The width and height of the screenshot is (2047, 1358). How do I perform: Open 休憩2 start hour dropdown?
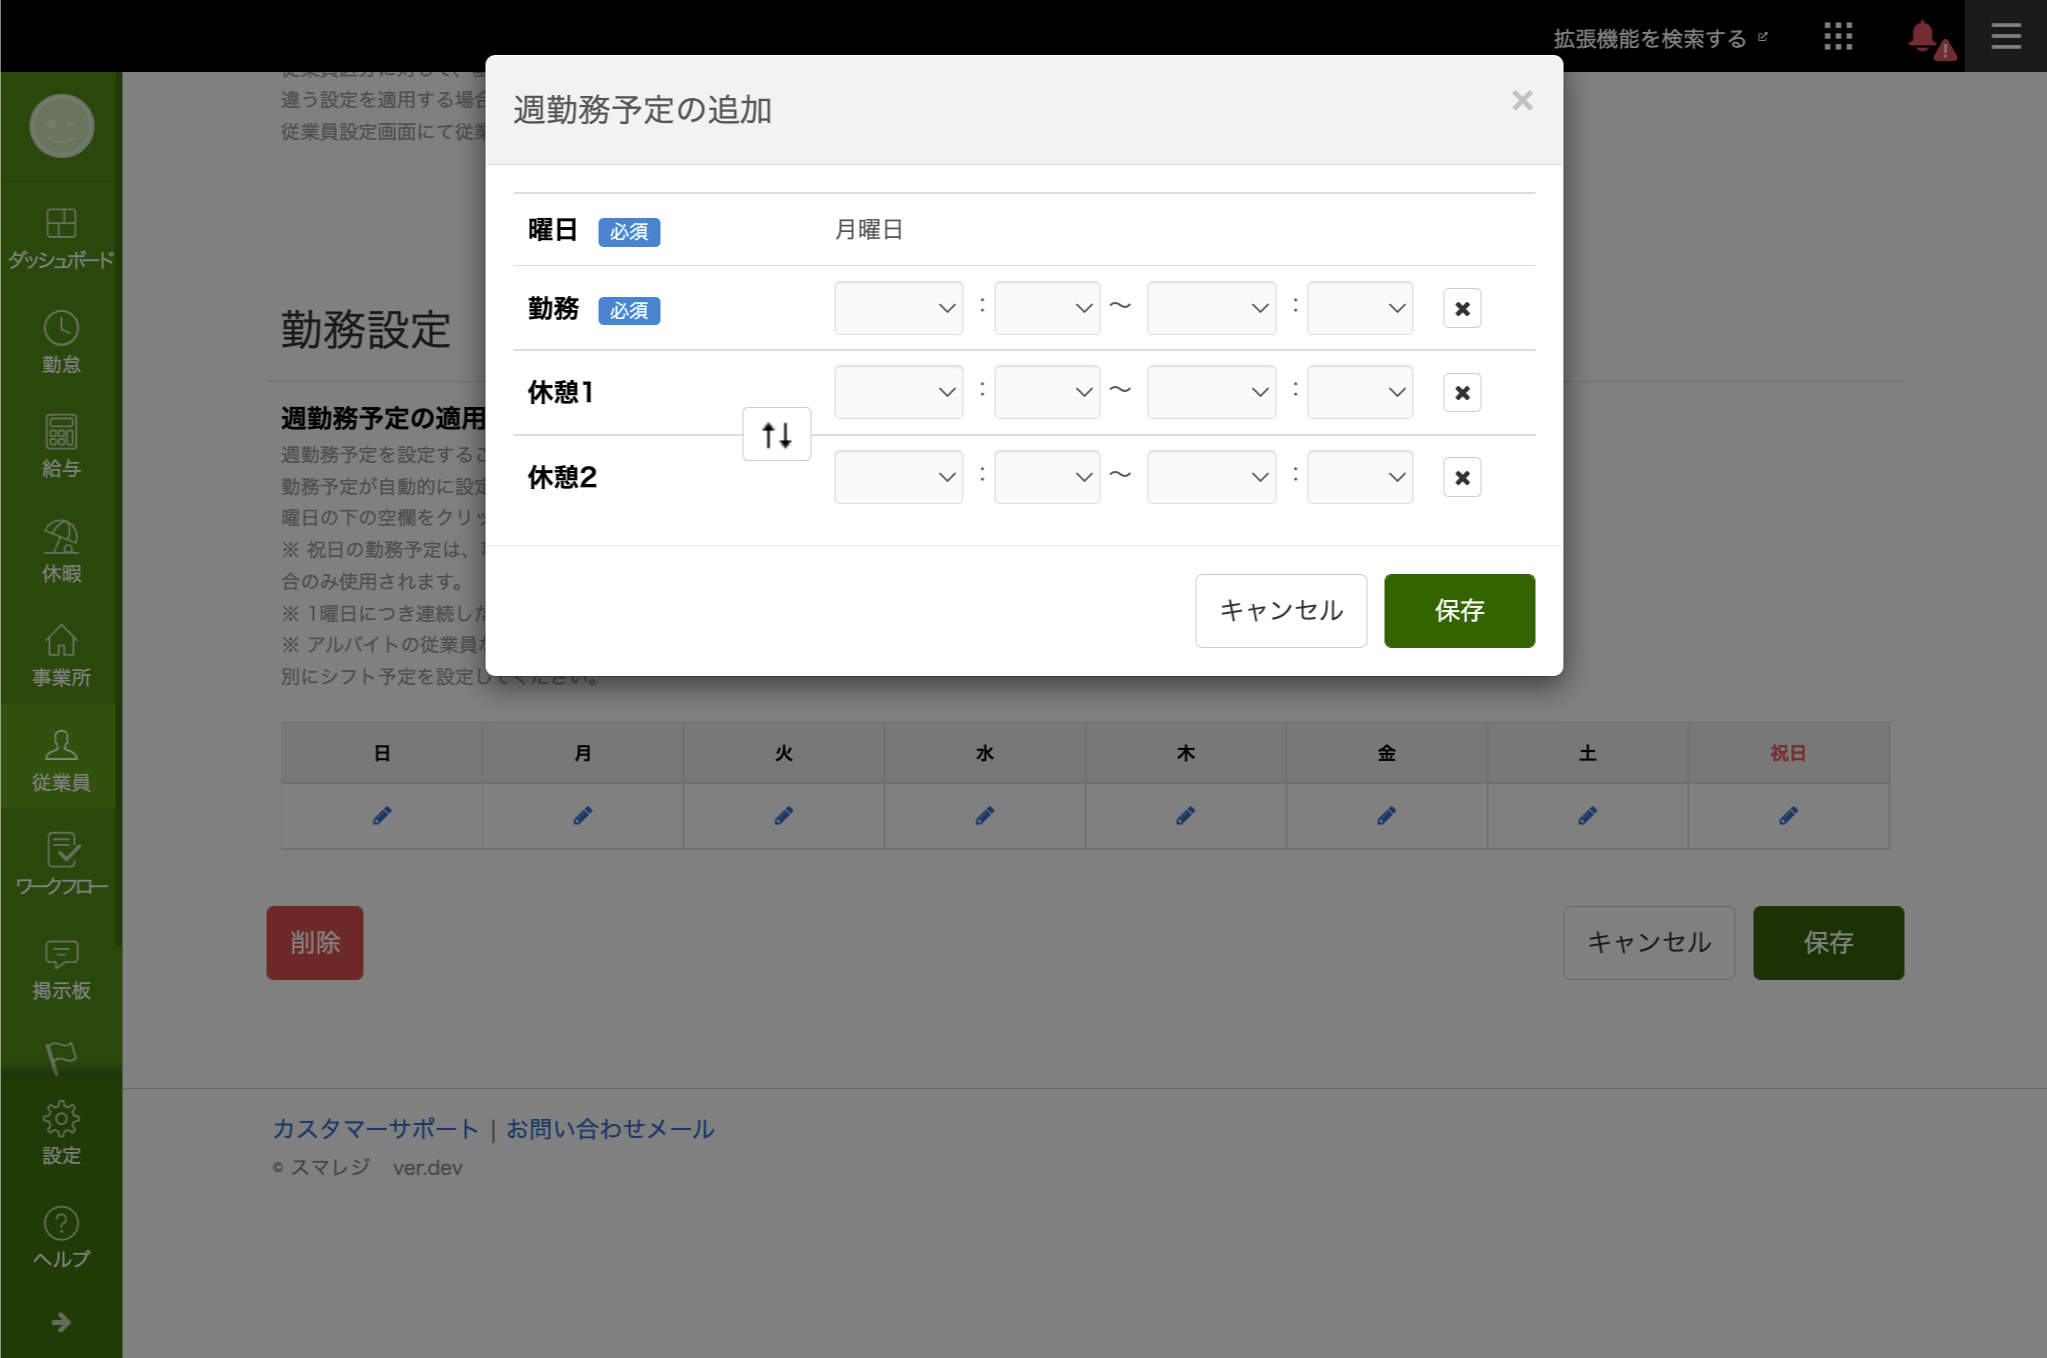(x=899, y=477)
